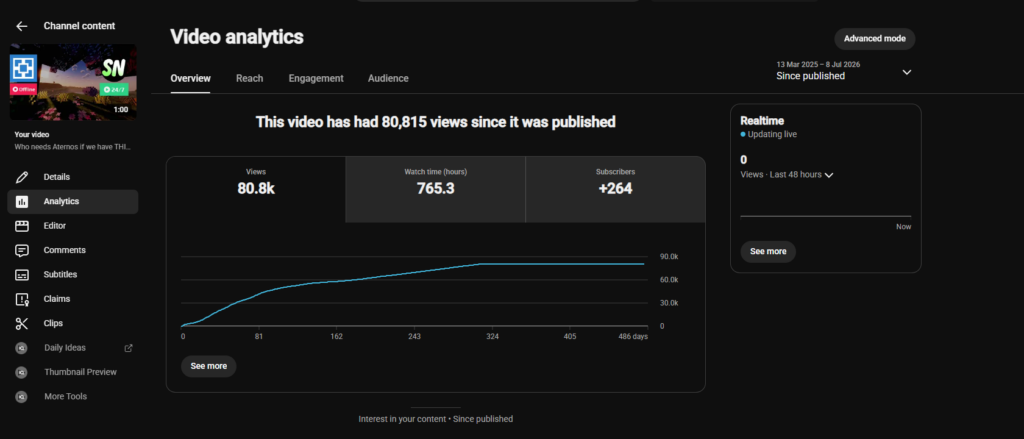The height and width of the screenshot is (439, 1024).
Task: Open the Views Last 48 hours dropdown
Action: pyautogui.click(x=787, y=174)
